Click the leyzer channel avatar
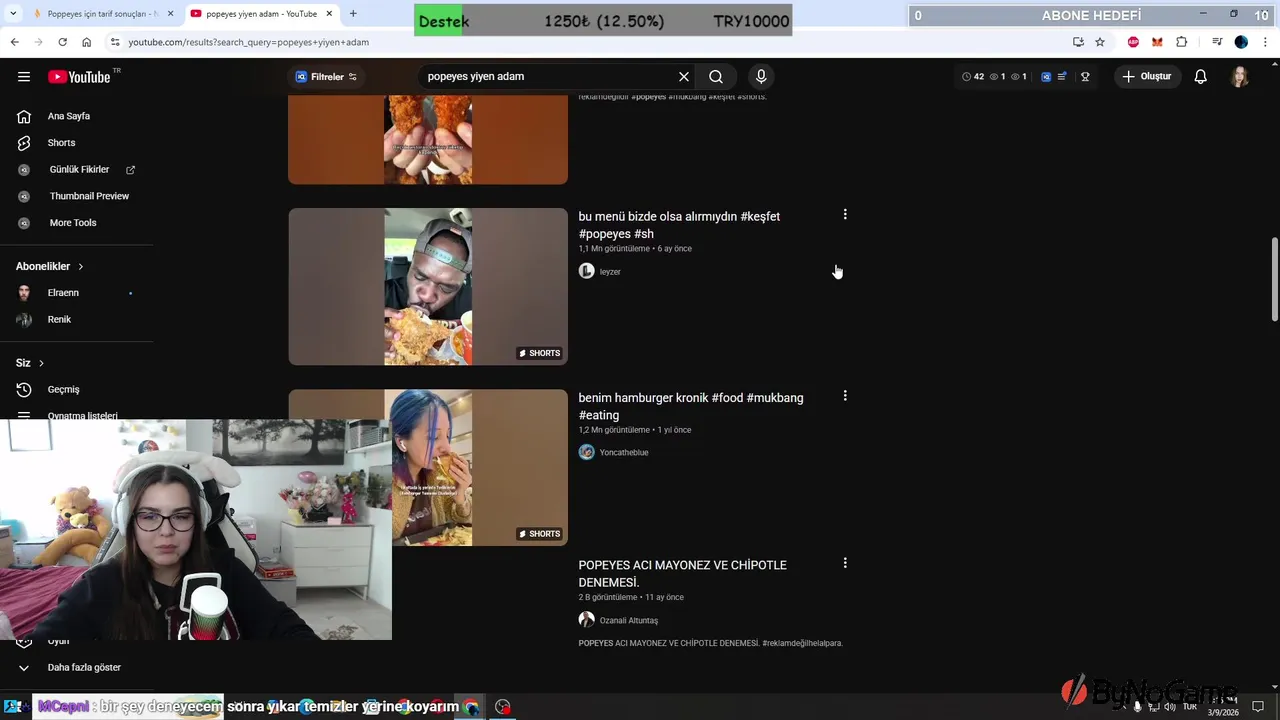 (x=587, y=271)
